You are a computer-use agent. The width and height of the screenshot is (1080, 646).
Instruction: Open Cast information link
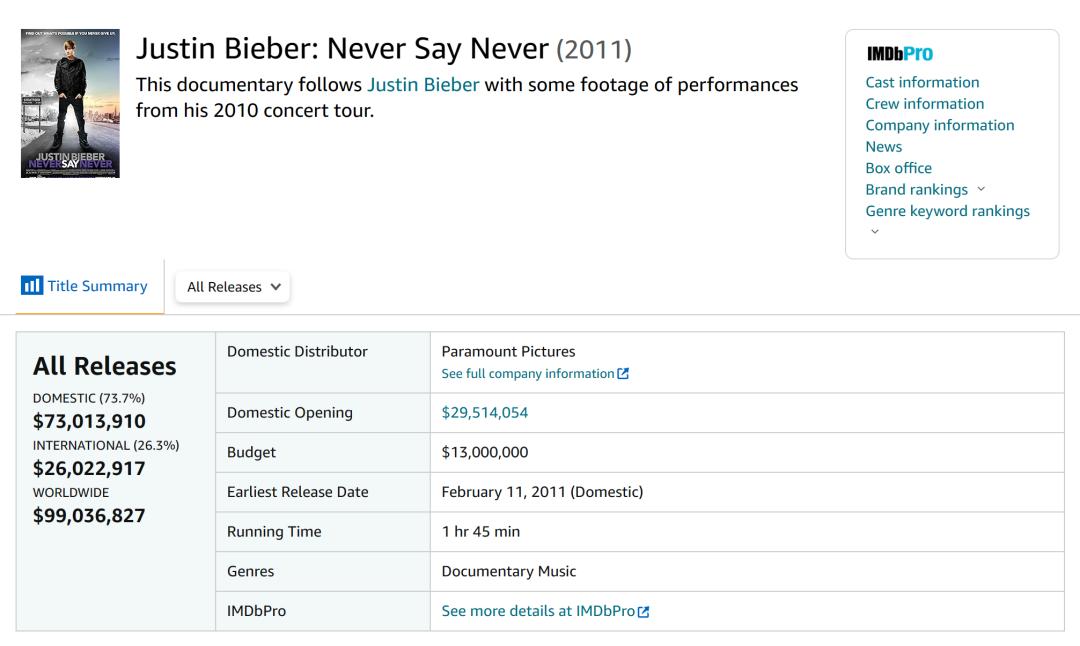(922, 82)
